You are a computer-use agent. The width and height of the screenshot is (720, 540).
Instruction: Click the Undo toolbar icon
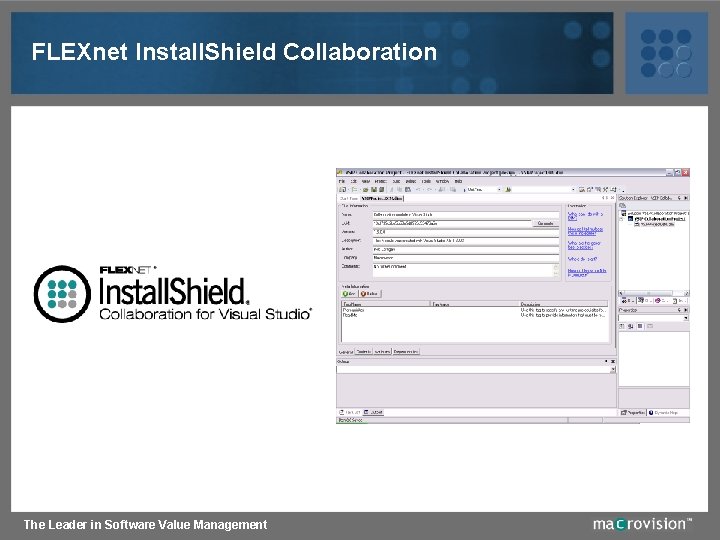click(418, 190)
